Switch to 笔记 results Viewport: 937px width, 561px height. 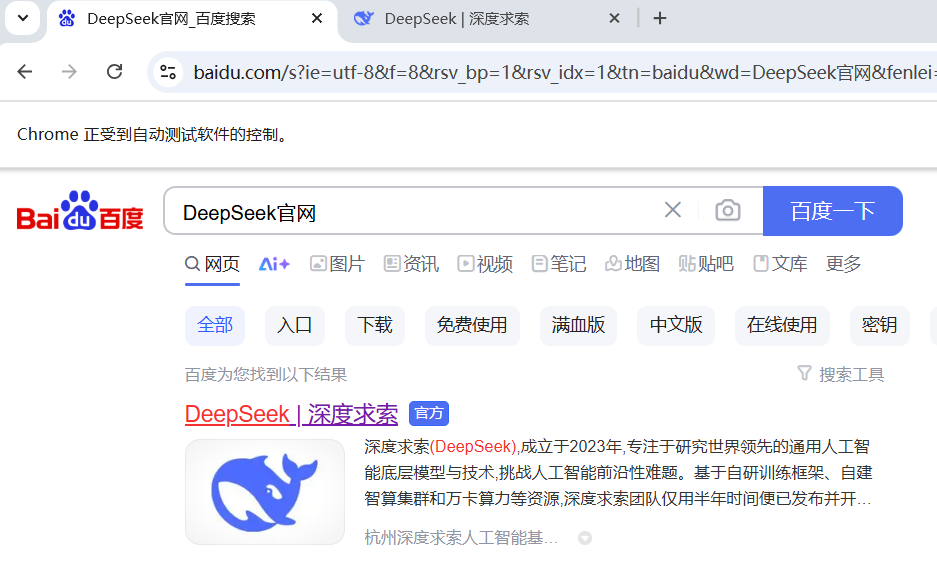559,263
